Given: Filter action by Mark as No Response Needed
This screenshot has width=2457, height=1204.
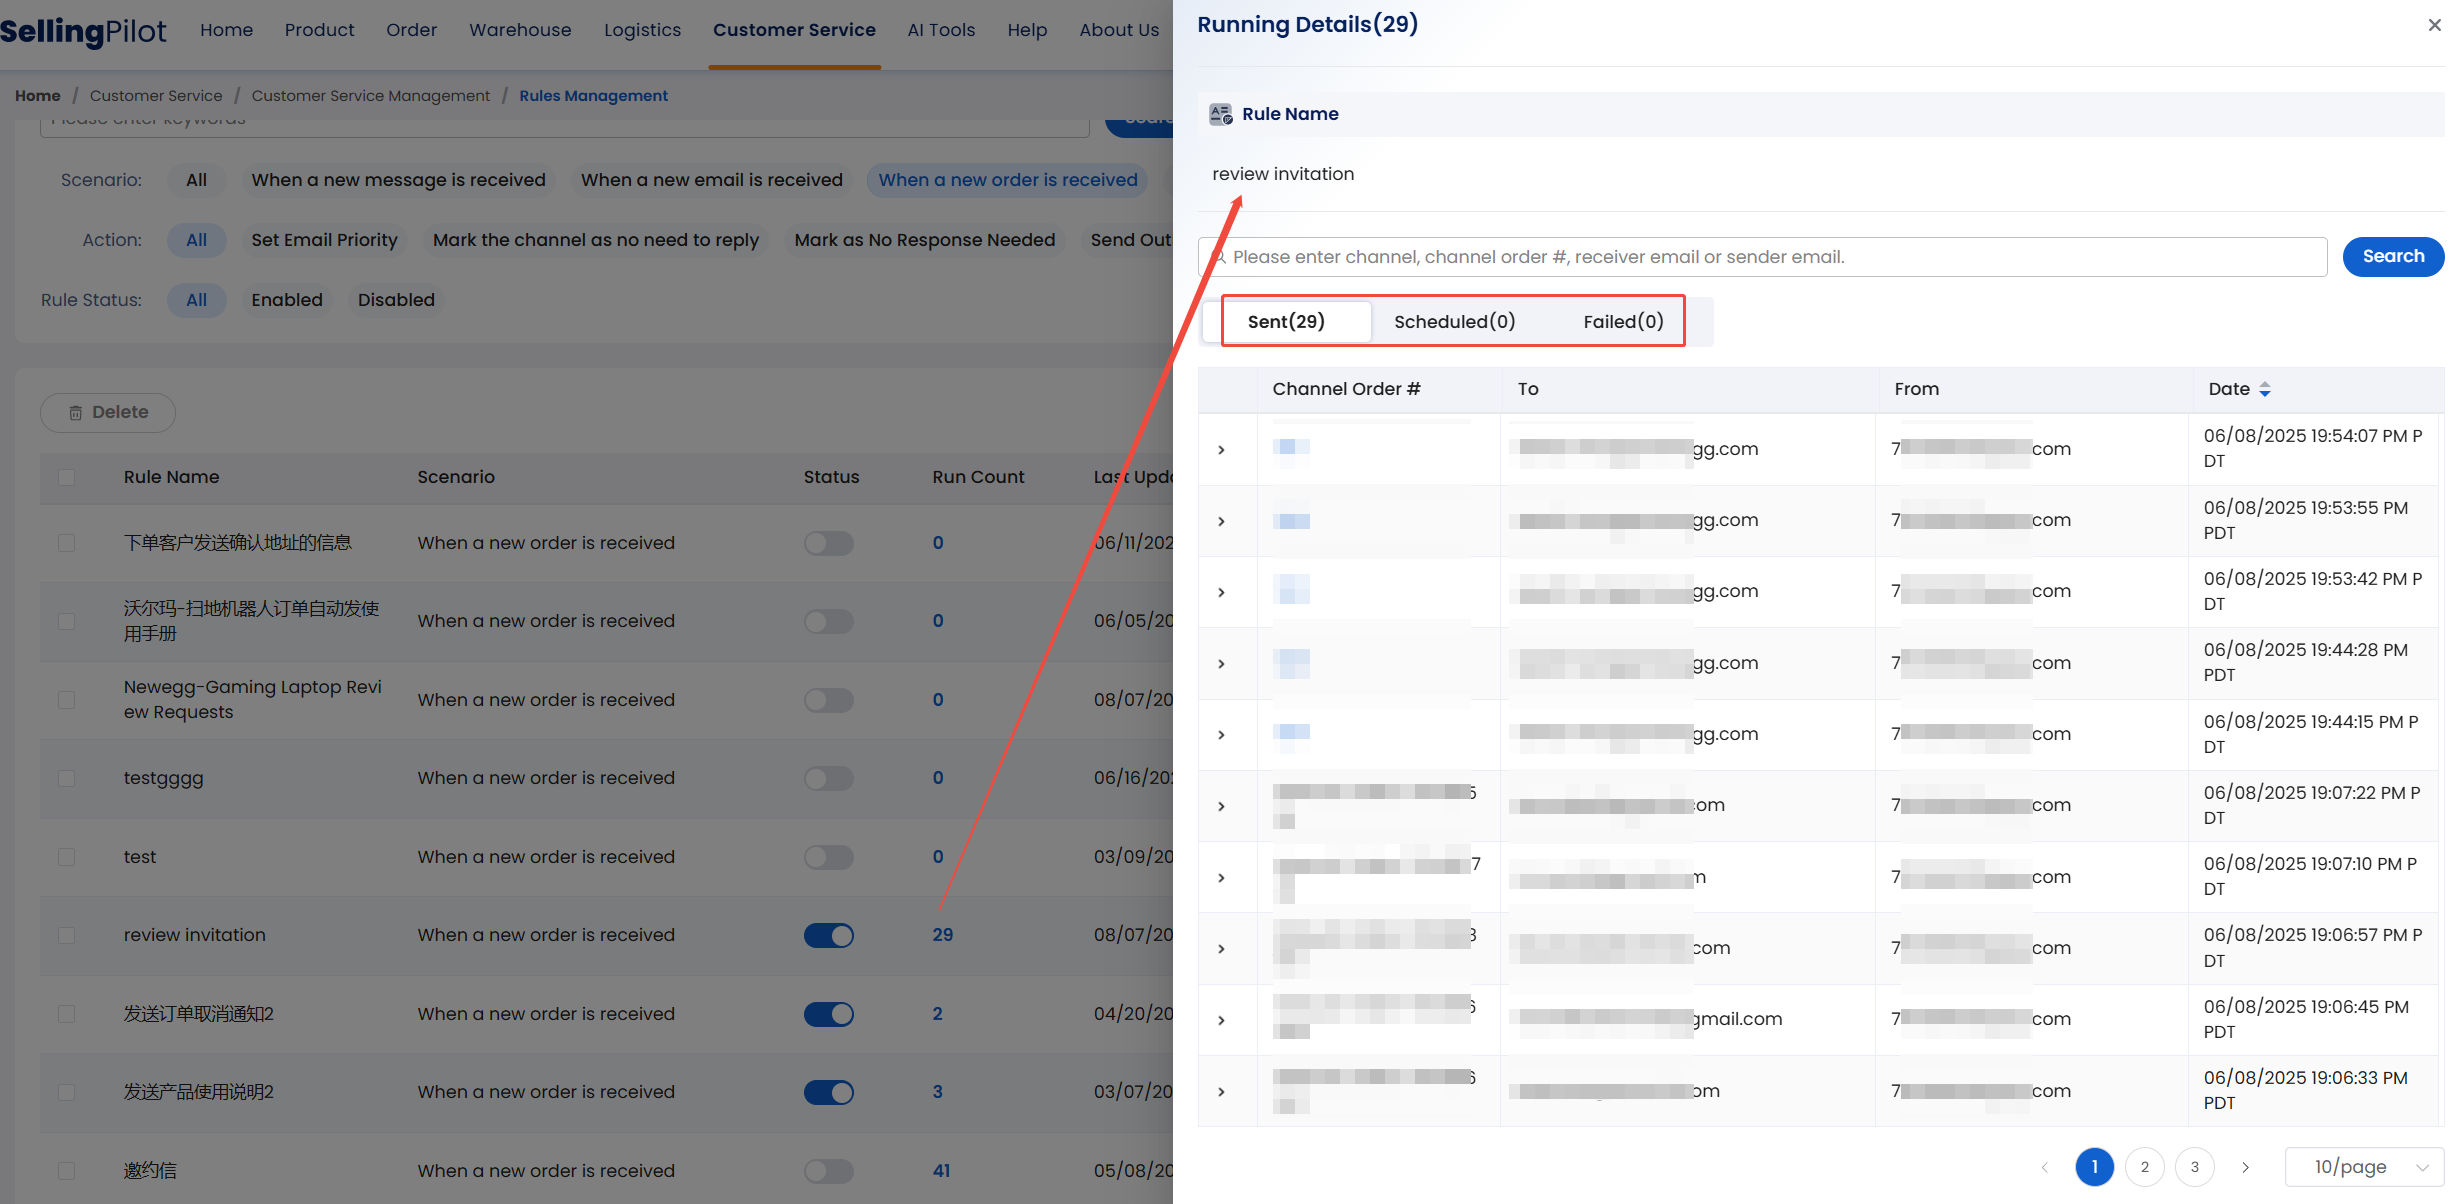Looking at the screenshot, I should (925, 240).
